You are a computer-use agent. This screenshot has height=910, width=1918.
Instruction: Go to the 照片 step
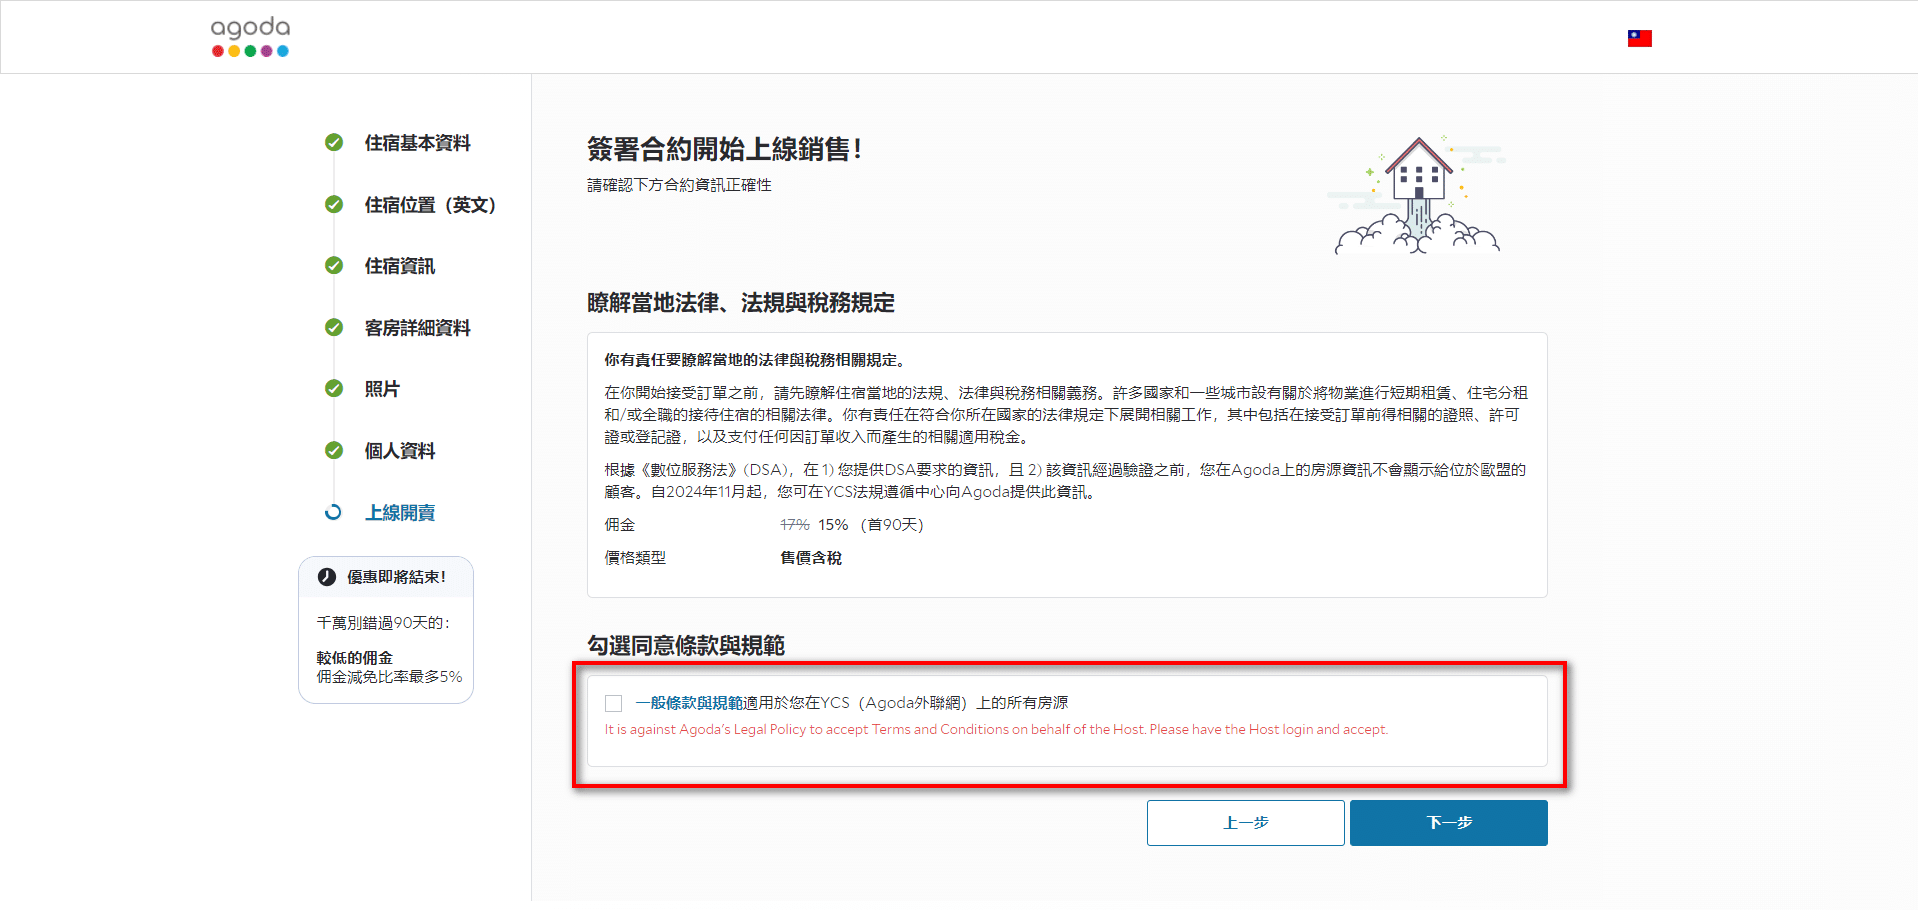[382, 389]
